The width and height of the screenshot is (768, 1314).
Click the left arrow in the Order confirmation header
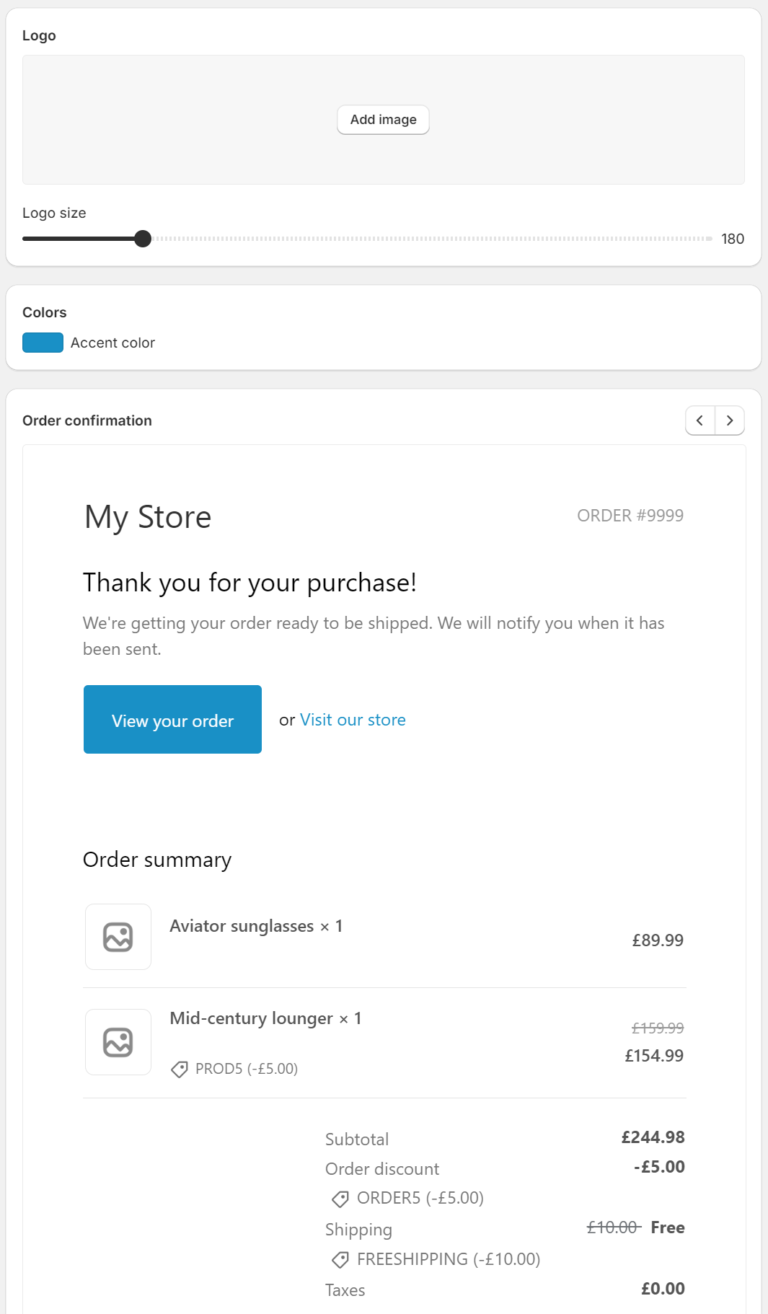click(x=700, y=420)
